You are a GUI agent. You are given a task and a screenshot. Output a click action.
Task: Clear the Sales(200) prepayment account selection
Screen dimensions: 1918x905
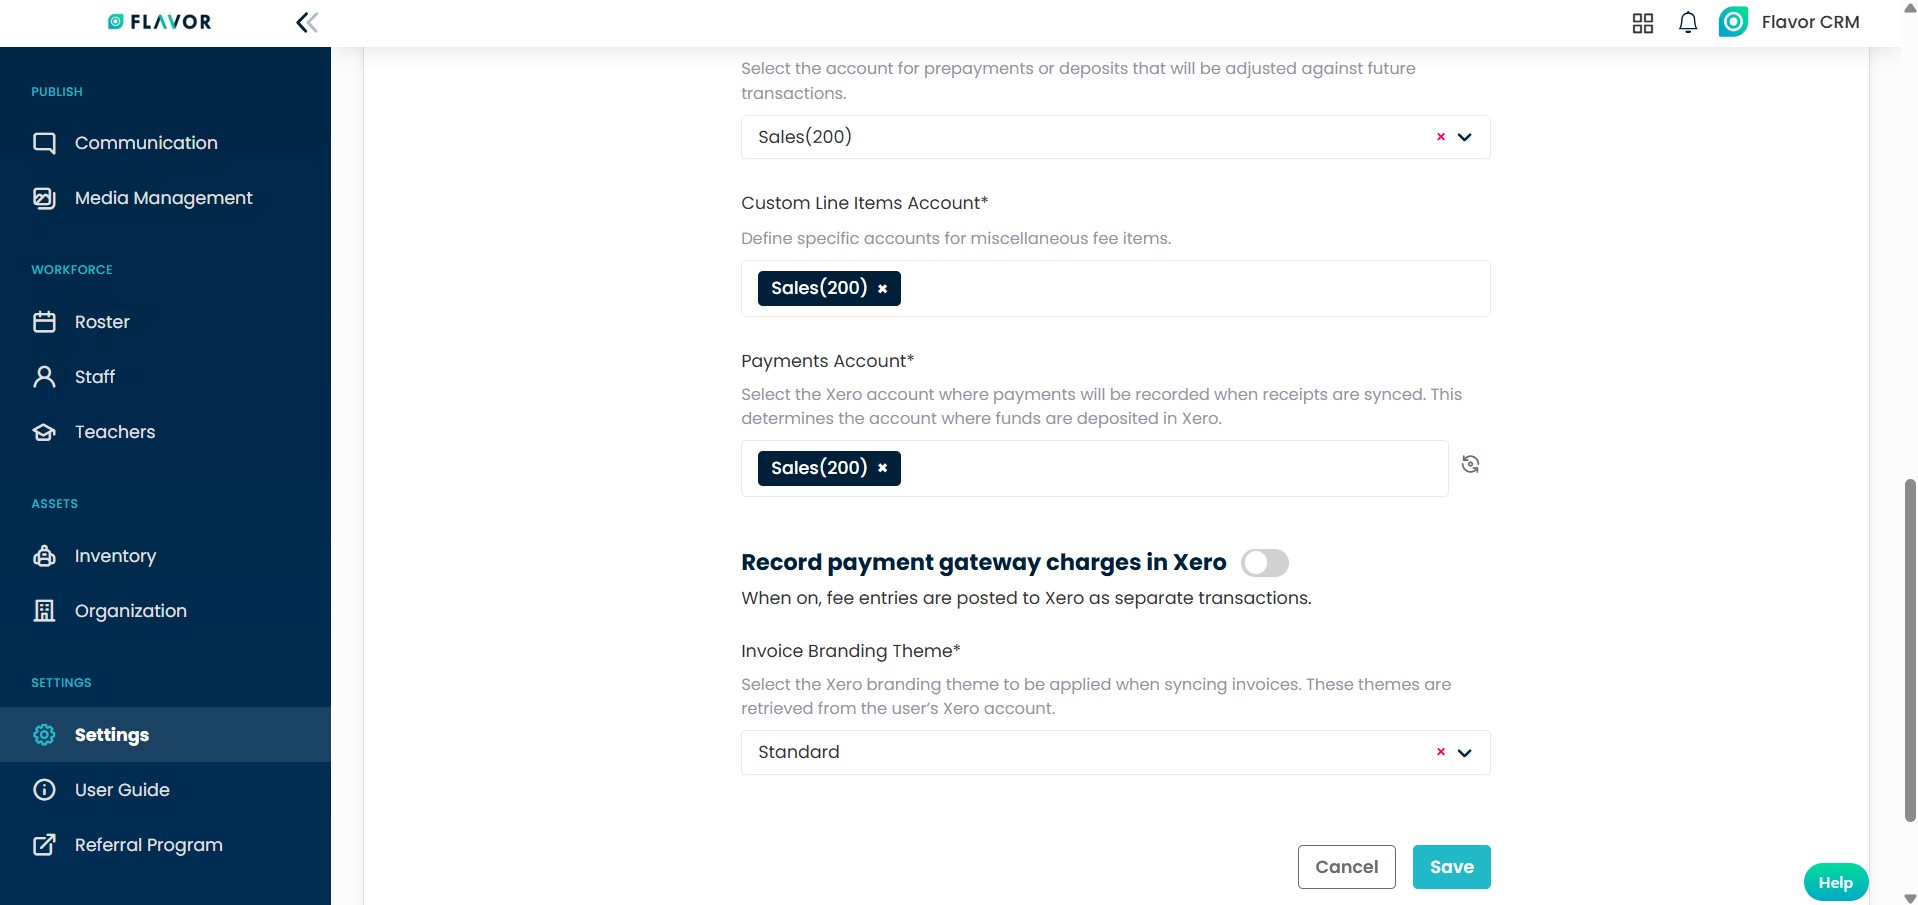click(1441, 137)
